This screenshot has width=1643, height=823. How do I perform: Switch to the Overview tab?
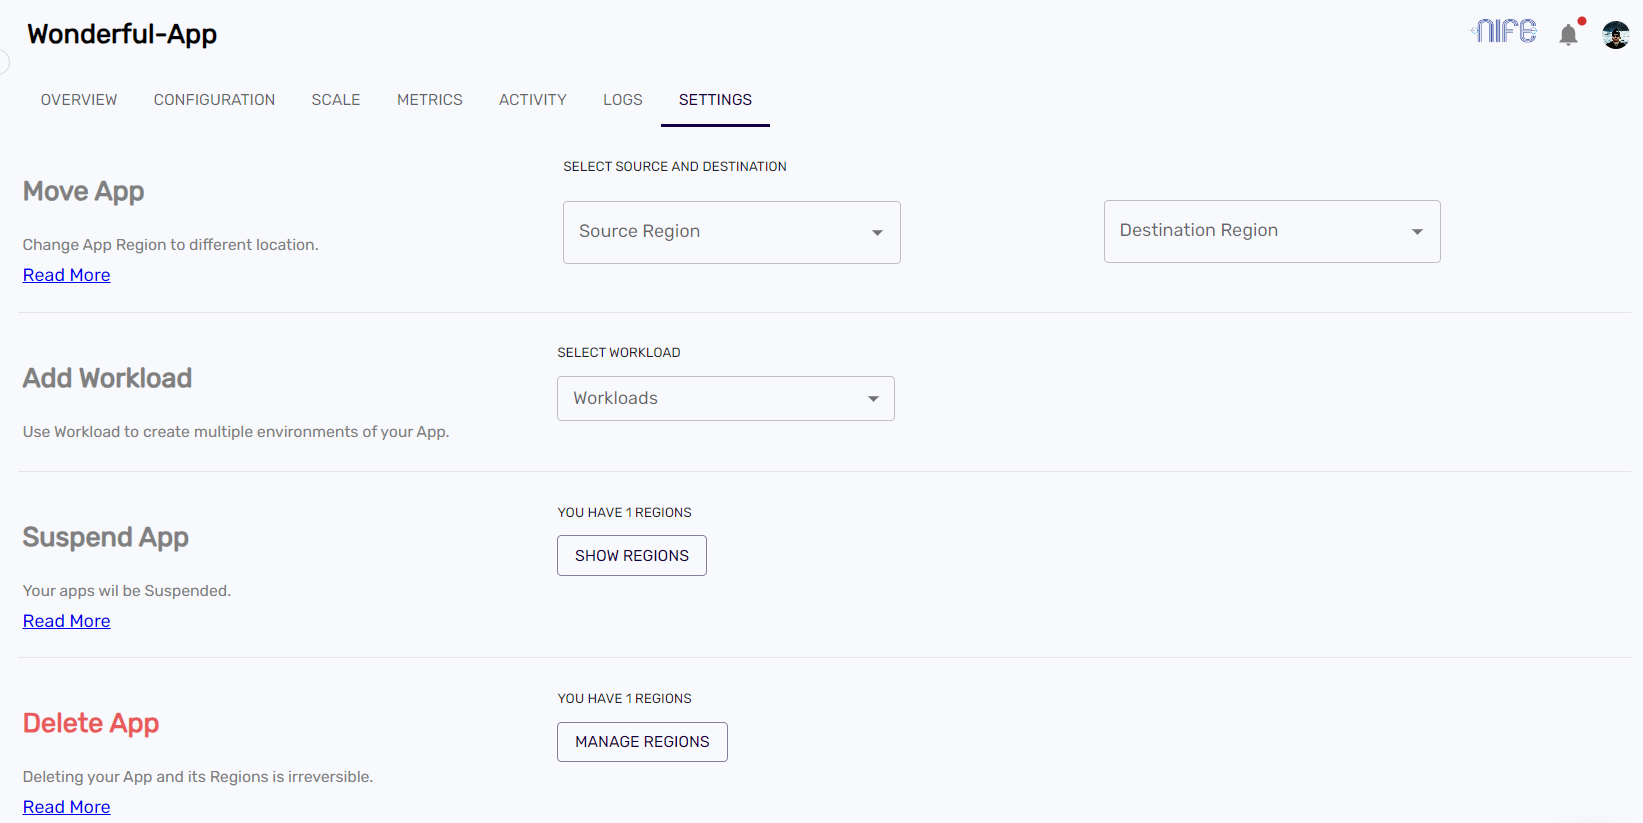tap(79, 100)
